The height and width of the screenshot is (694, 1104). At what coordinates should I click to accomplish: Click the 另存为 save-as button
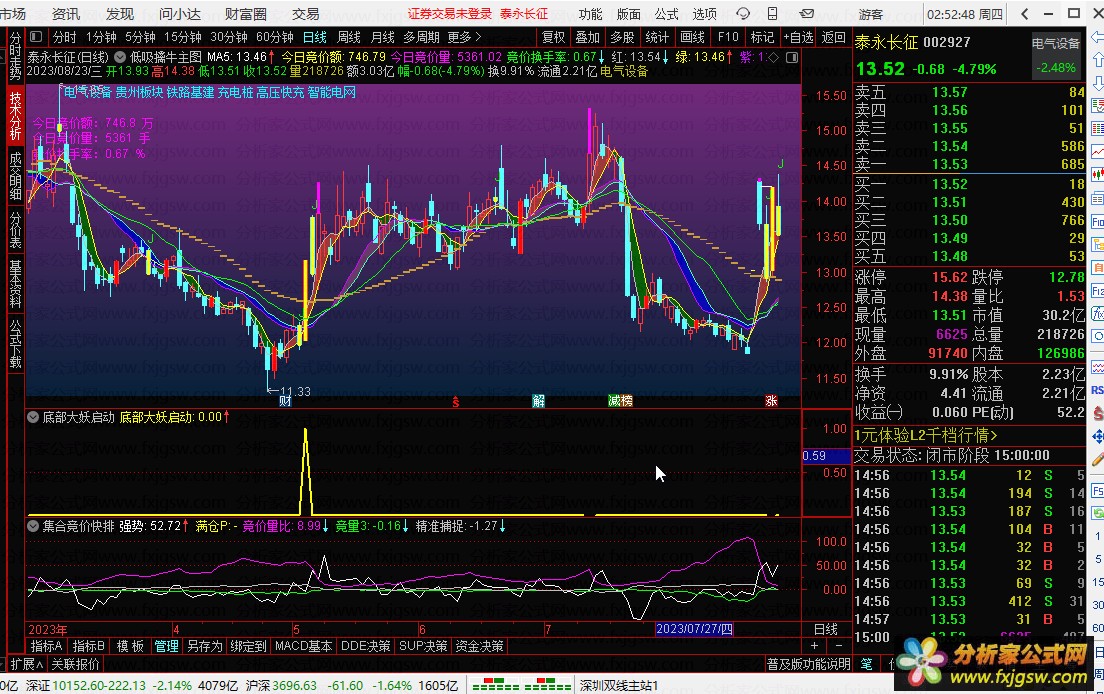tap(204, 645)
